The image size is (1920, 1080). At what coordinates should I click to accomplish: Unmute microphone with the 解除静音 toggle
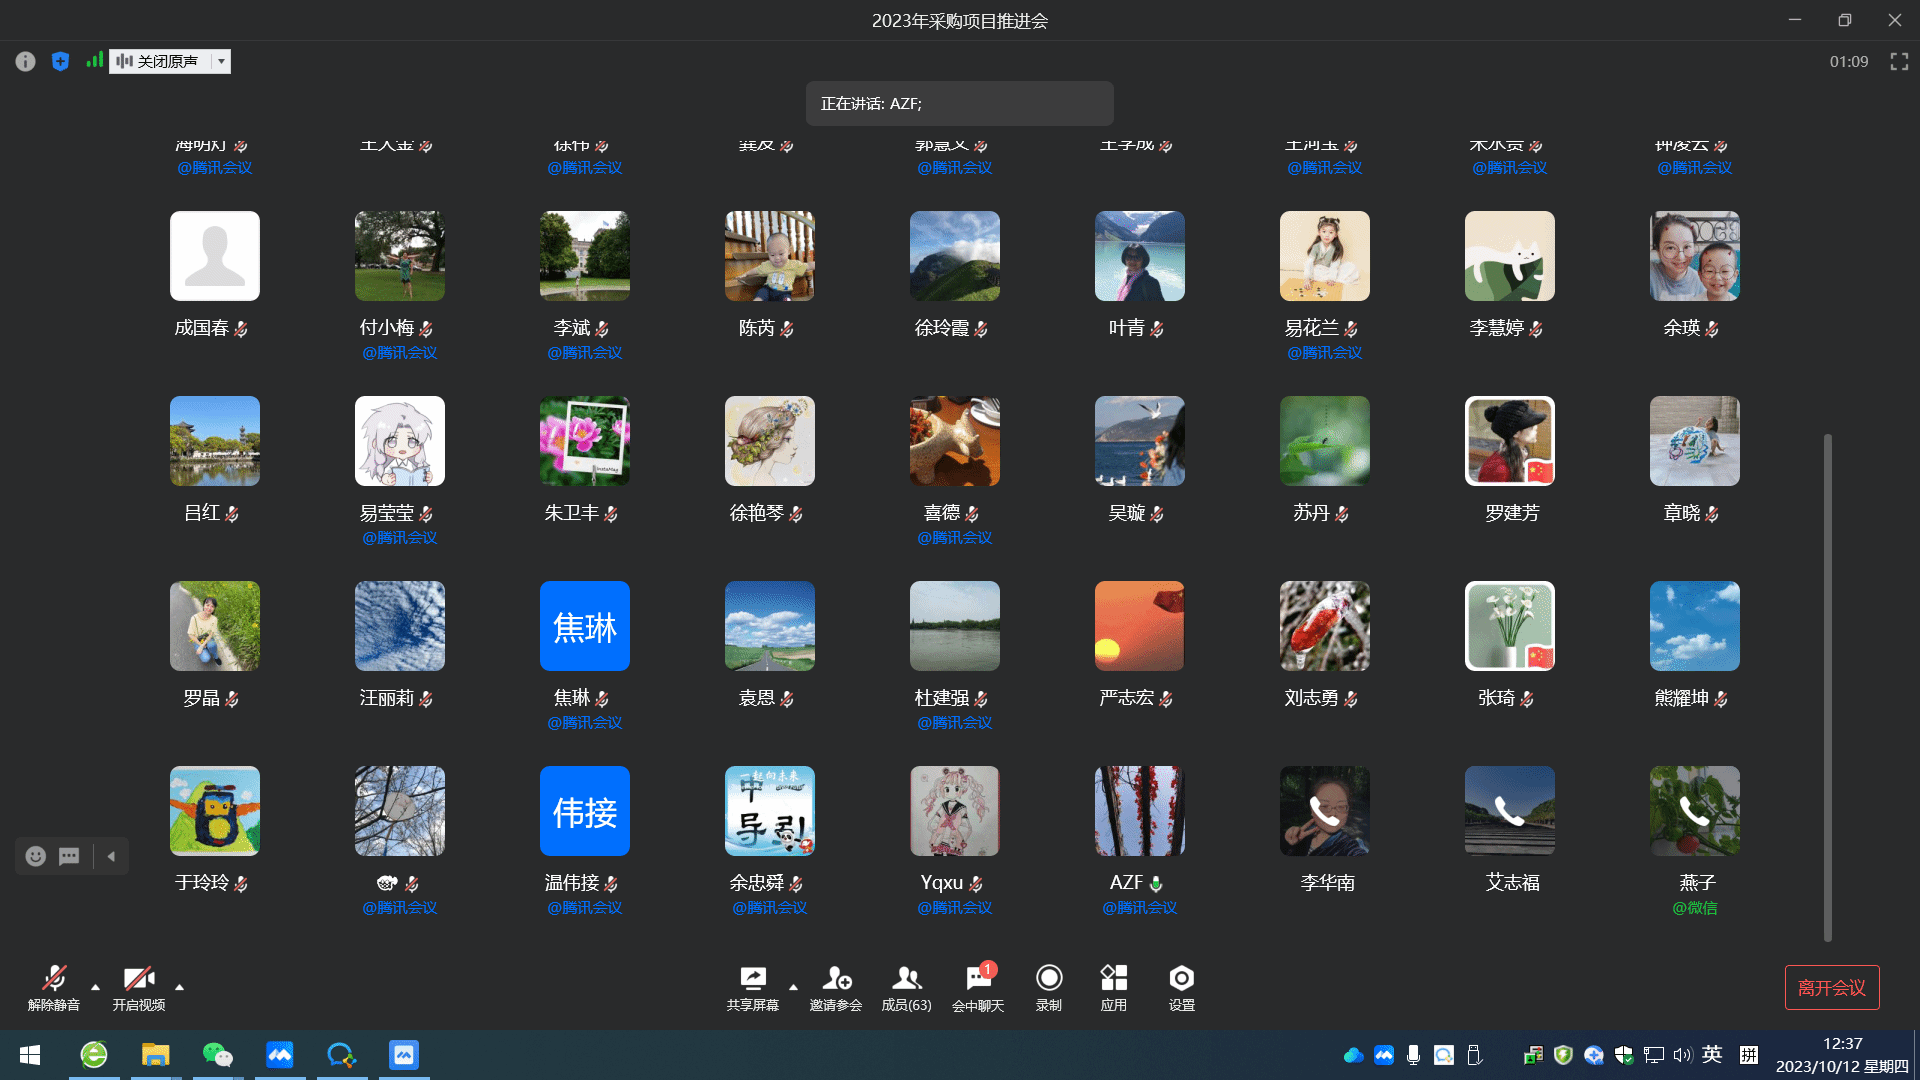click(54, 987)
